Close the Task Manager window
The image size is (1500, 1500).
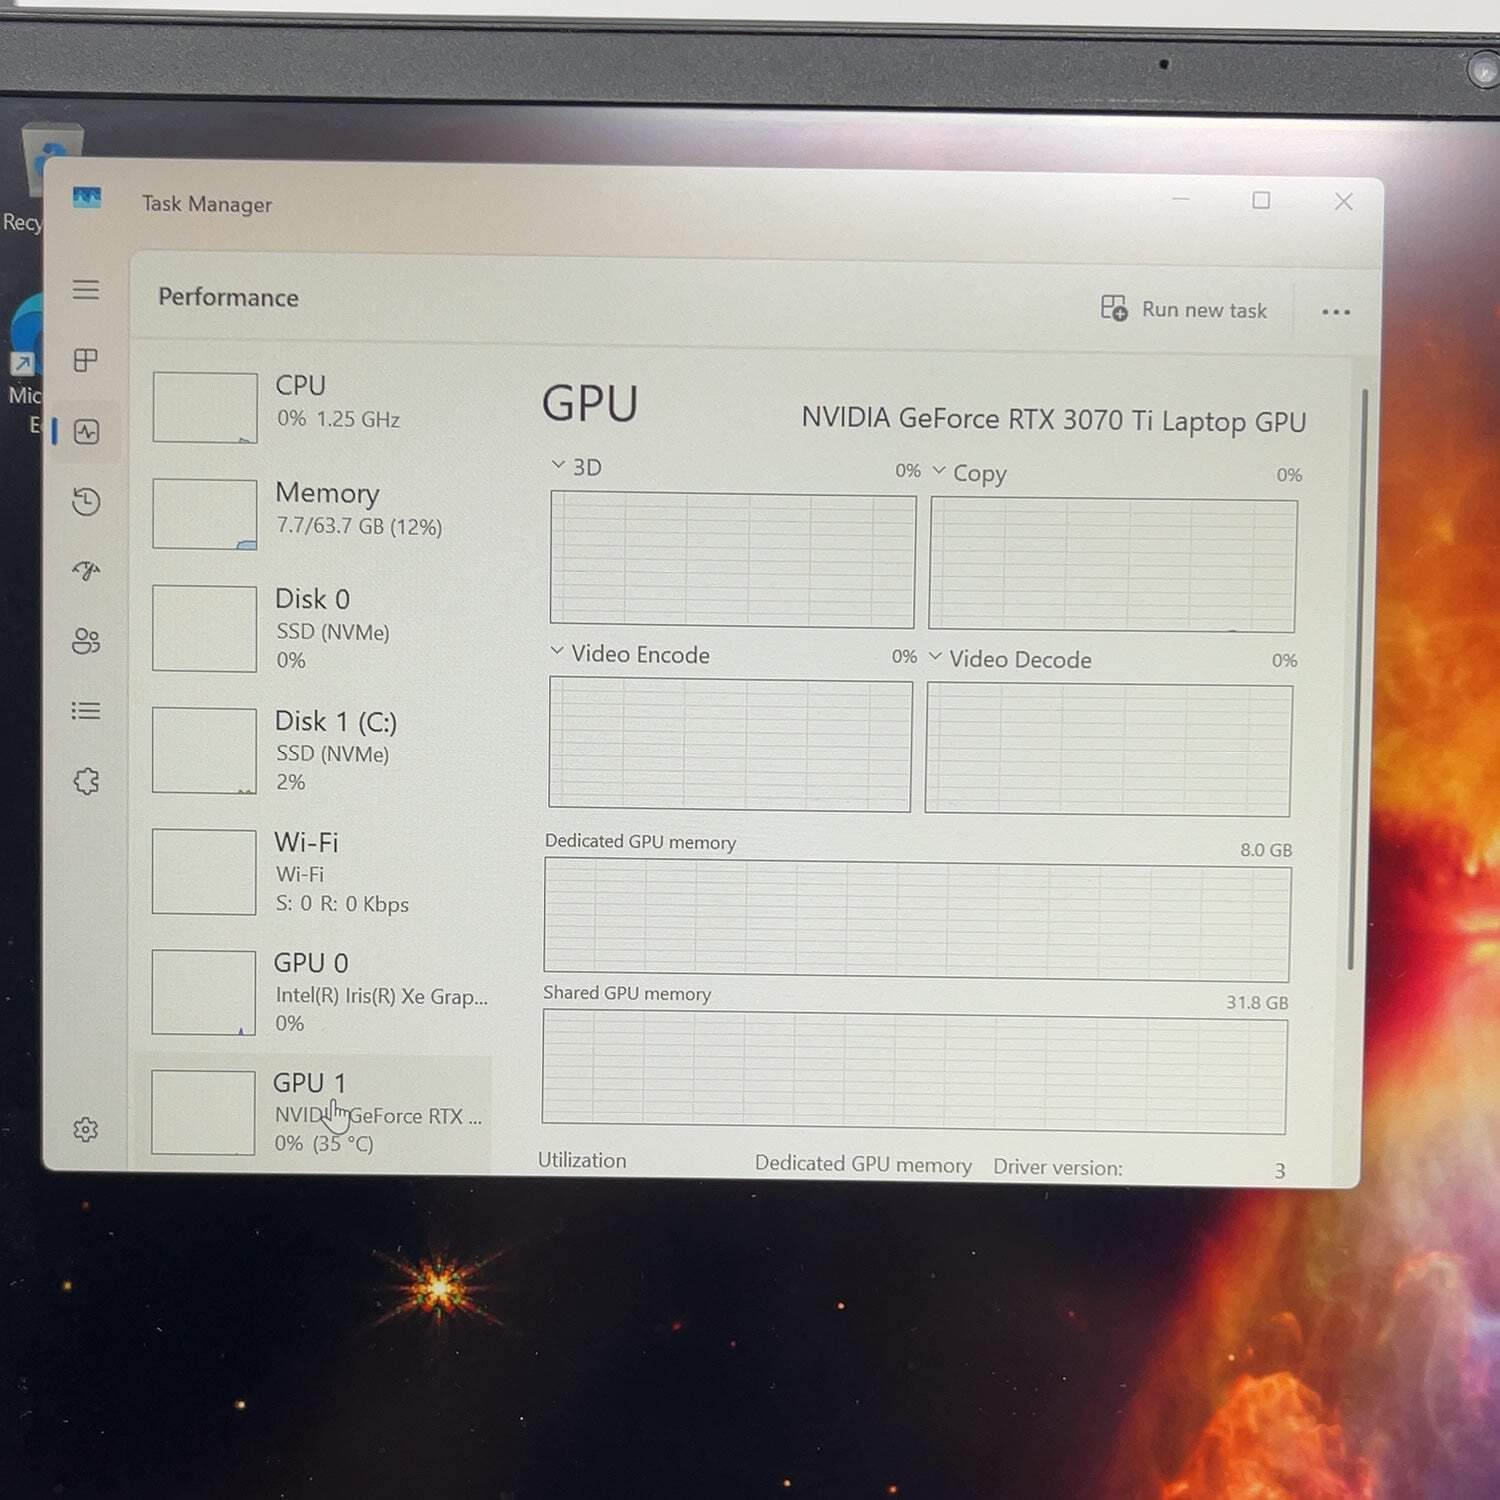[x=1343, y=202]
